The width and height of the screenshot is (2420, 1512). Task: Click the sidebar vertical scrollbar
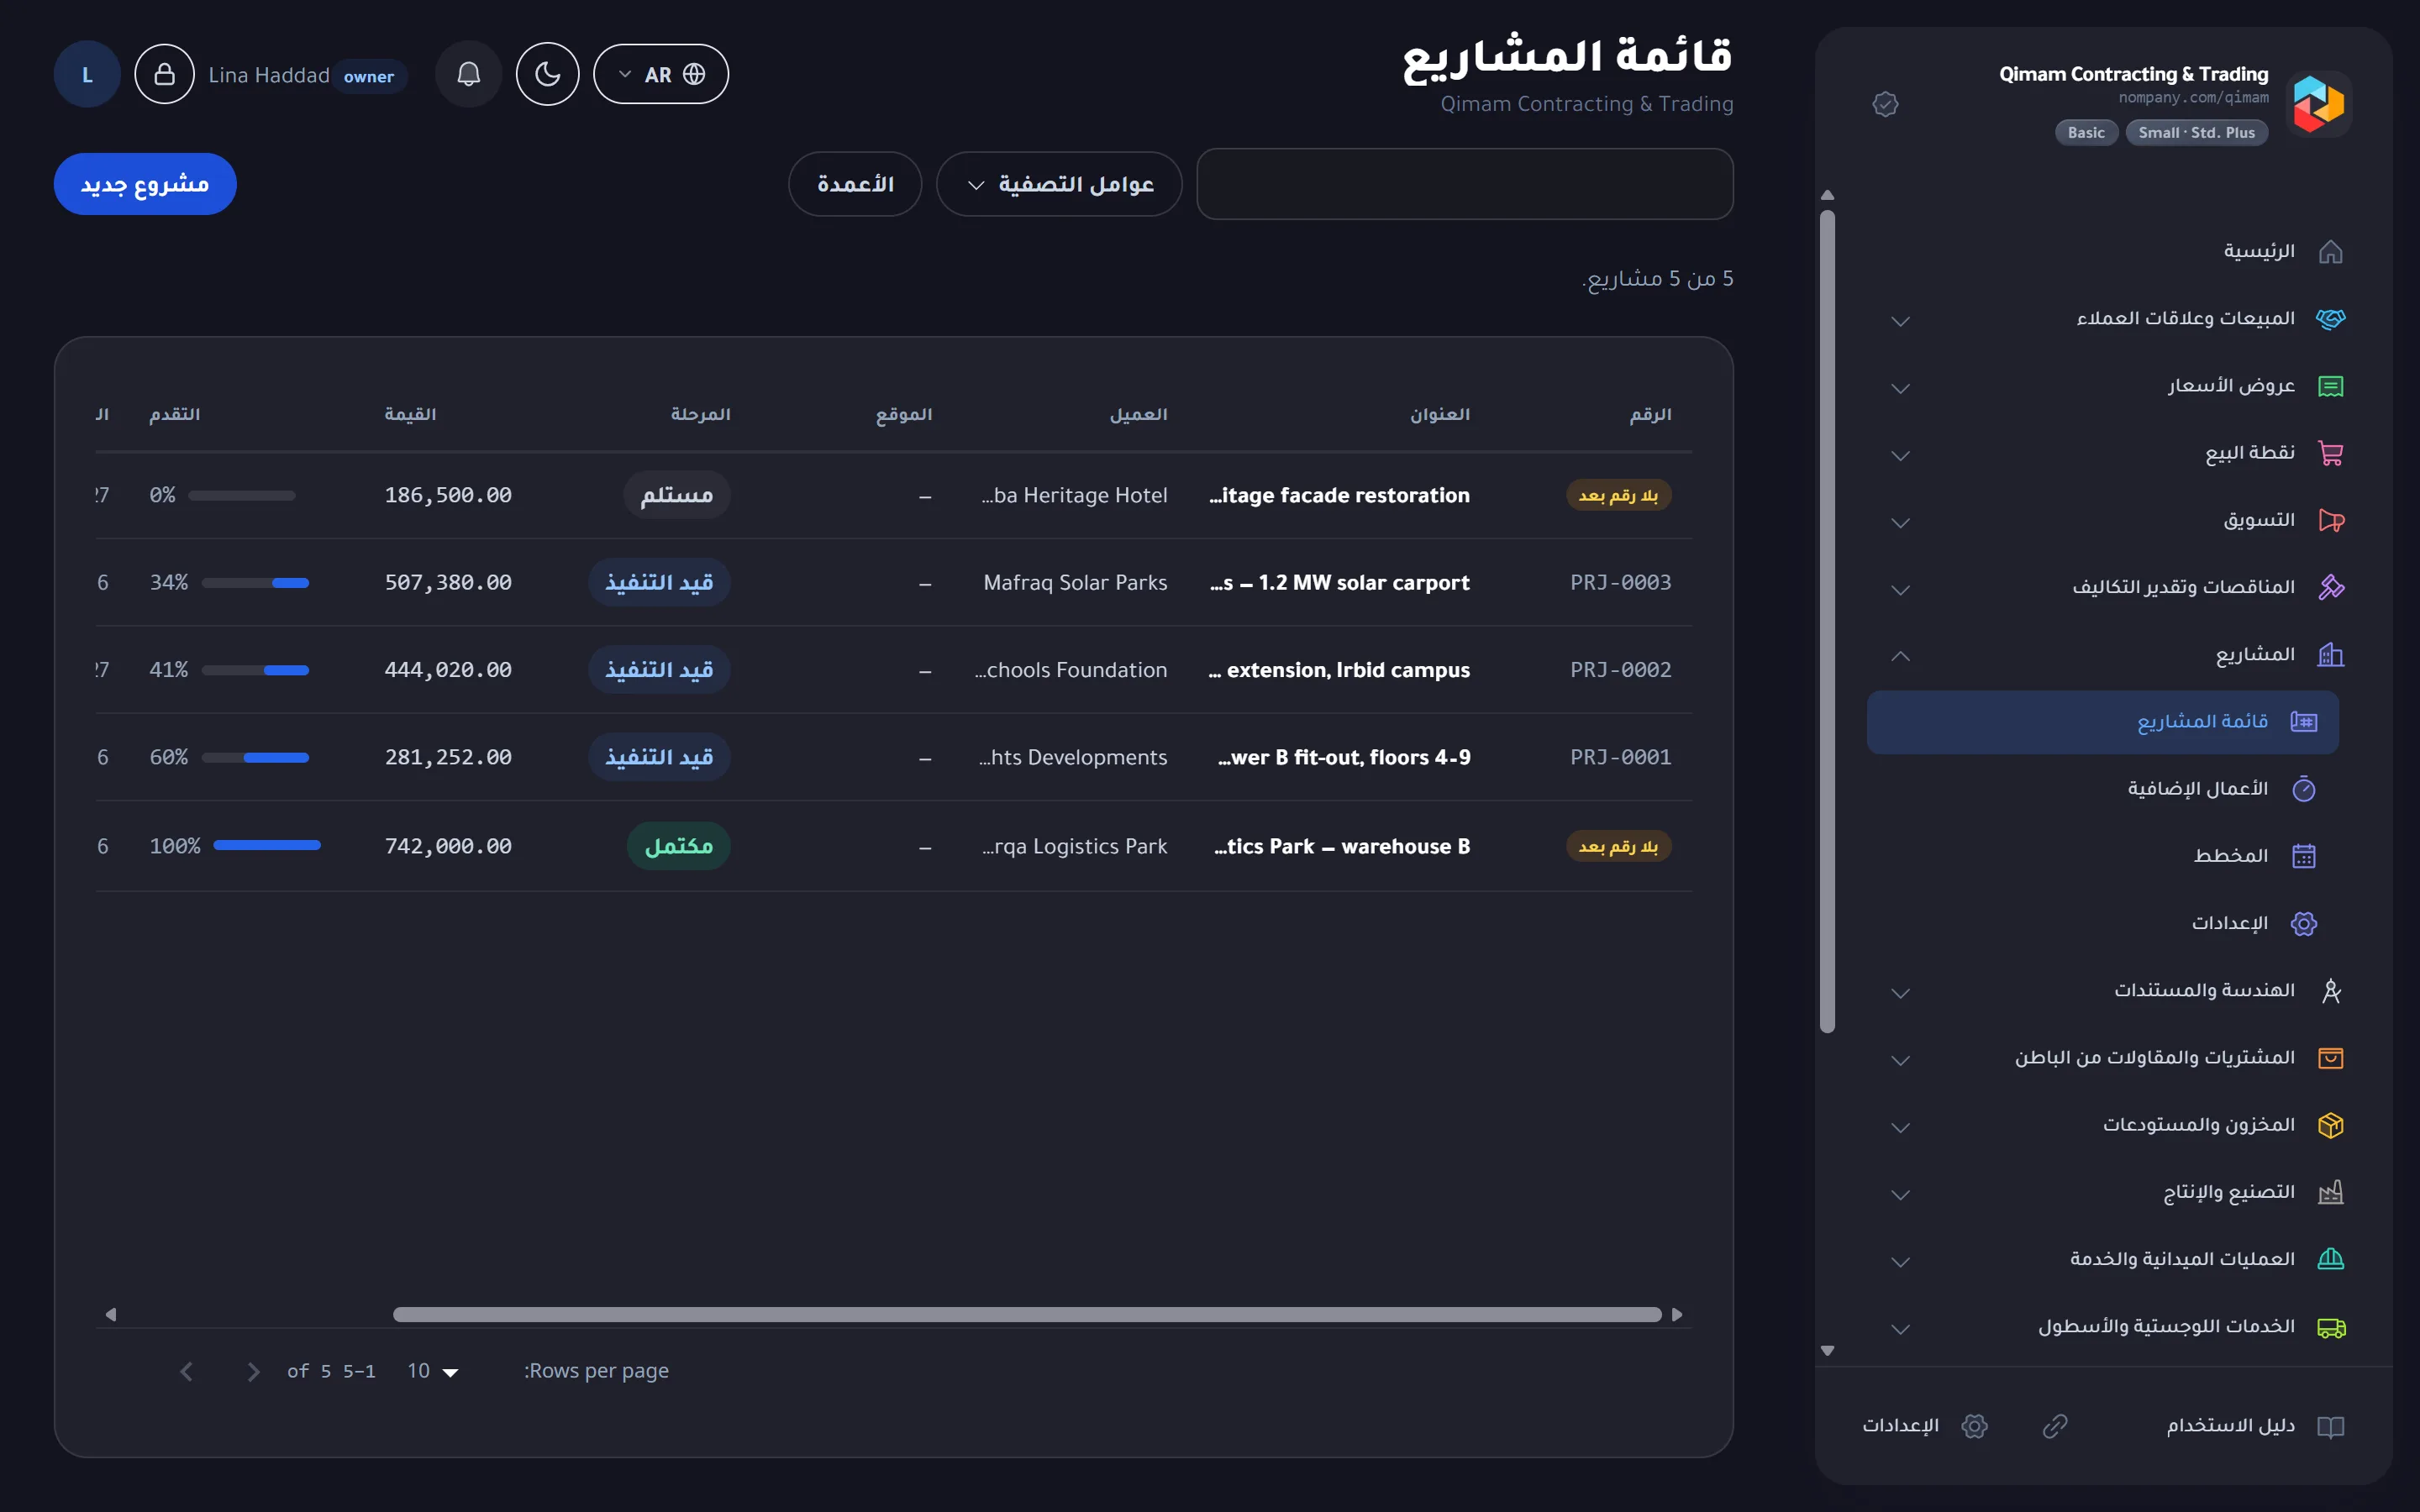pos(1827,620)
